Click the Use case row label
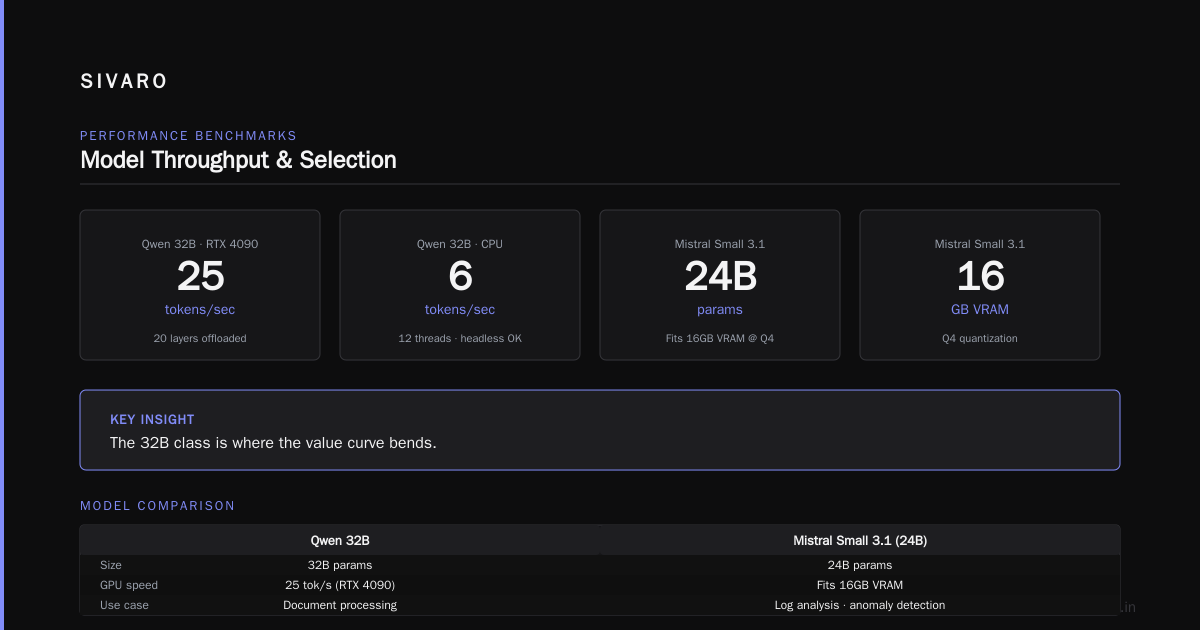The height and width of the screenshot is (630, 1200). [x=125, y=605]
